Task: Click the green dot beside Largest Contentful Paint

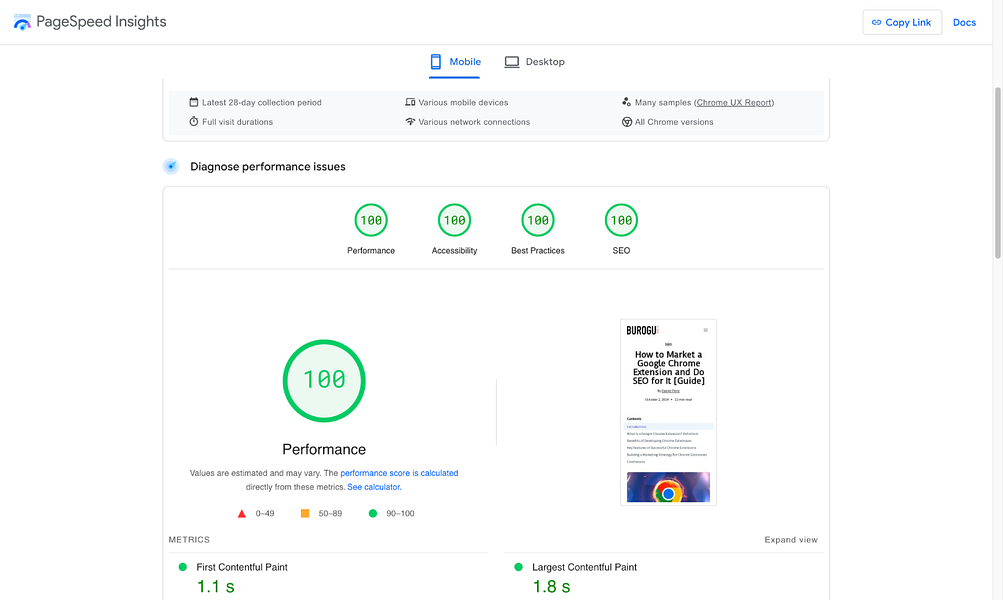Action: click(x=518, y=567)
